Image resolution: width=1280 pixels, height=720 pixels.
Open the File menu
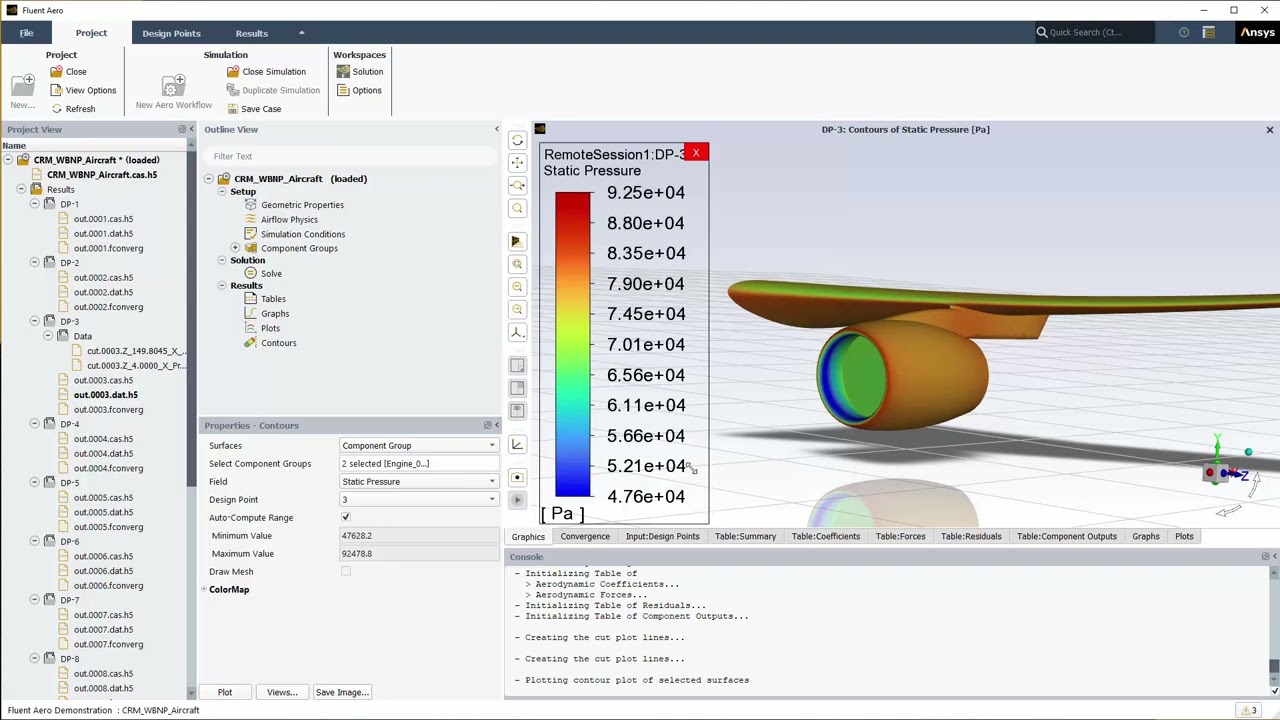[x=27, y=33]
